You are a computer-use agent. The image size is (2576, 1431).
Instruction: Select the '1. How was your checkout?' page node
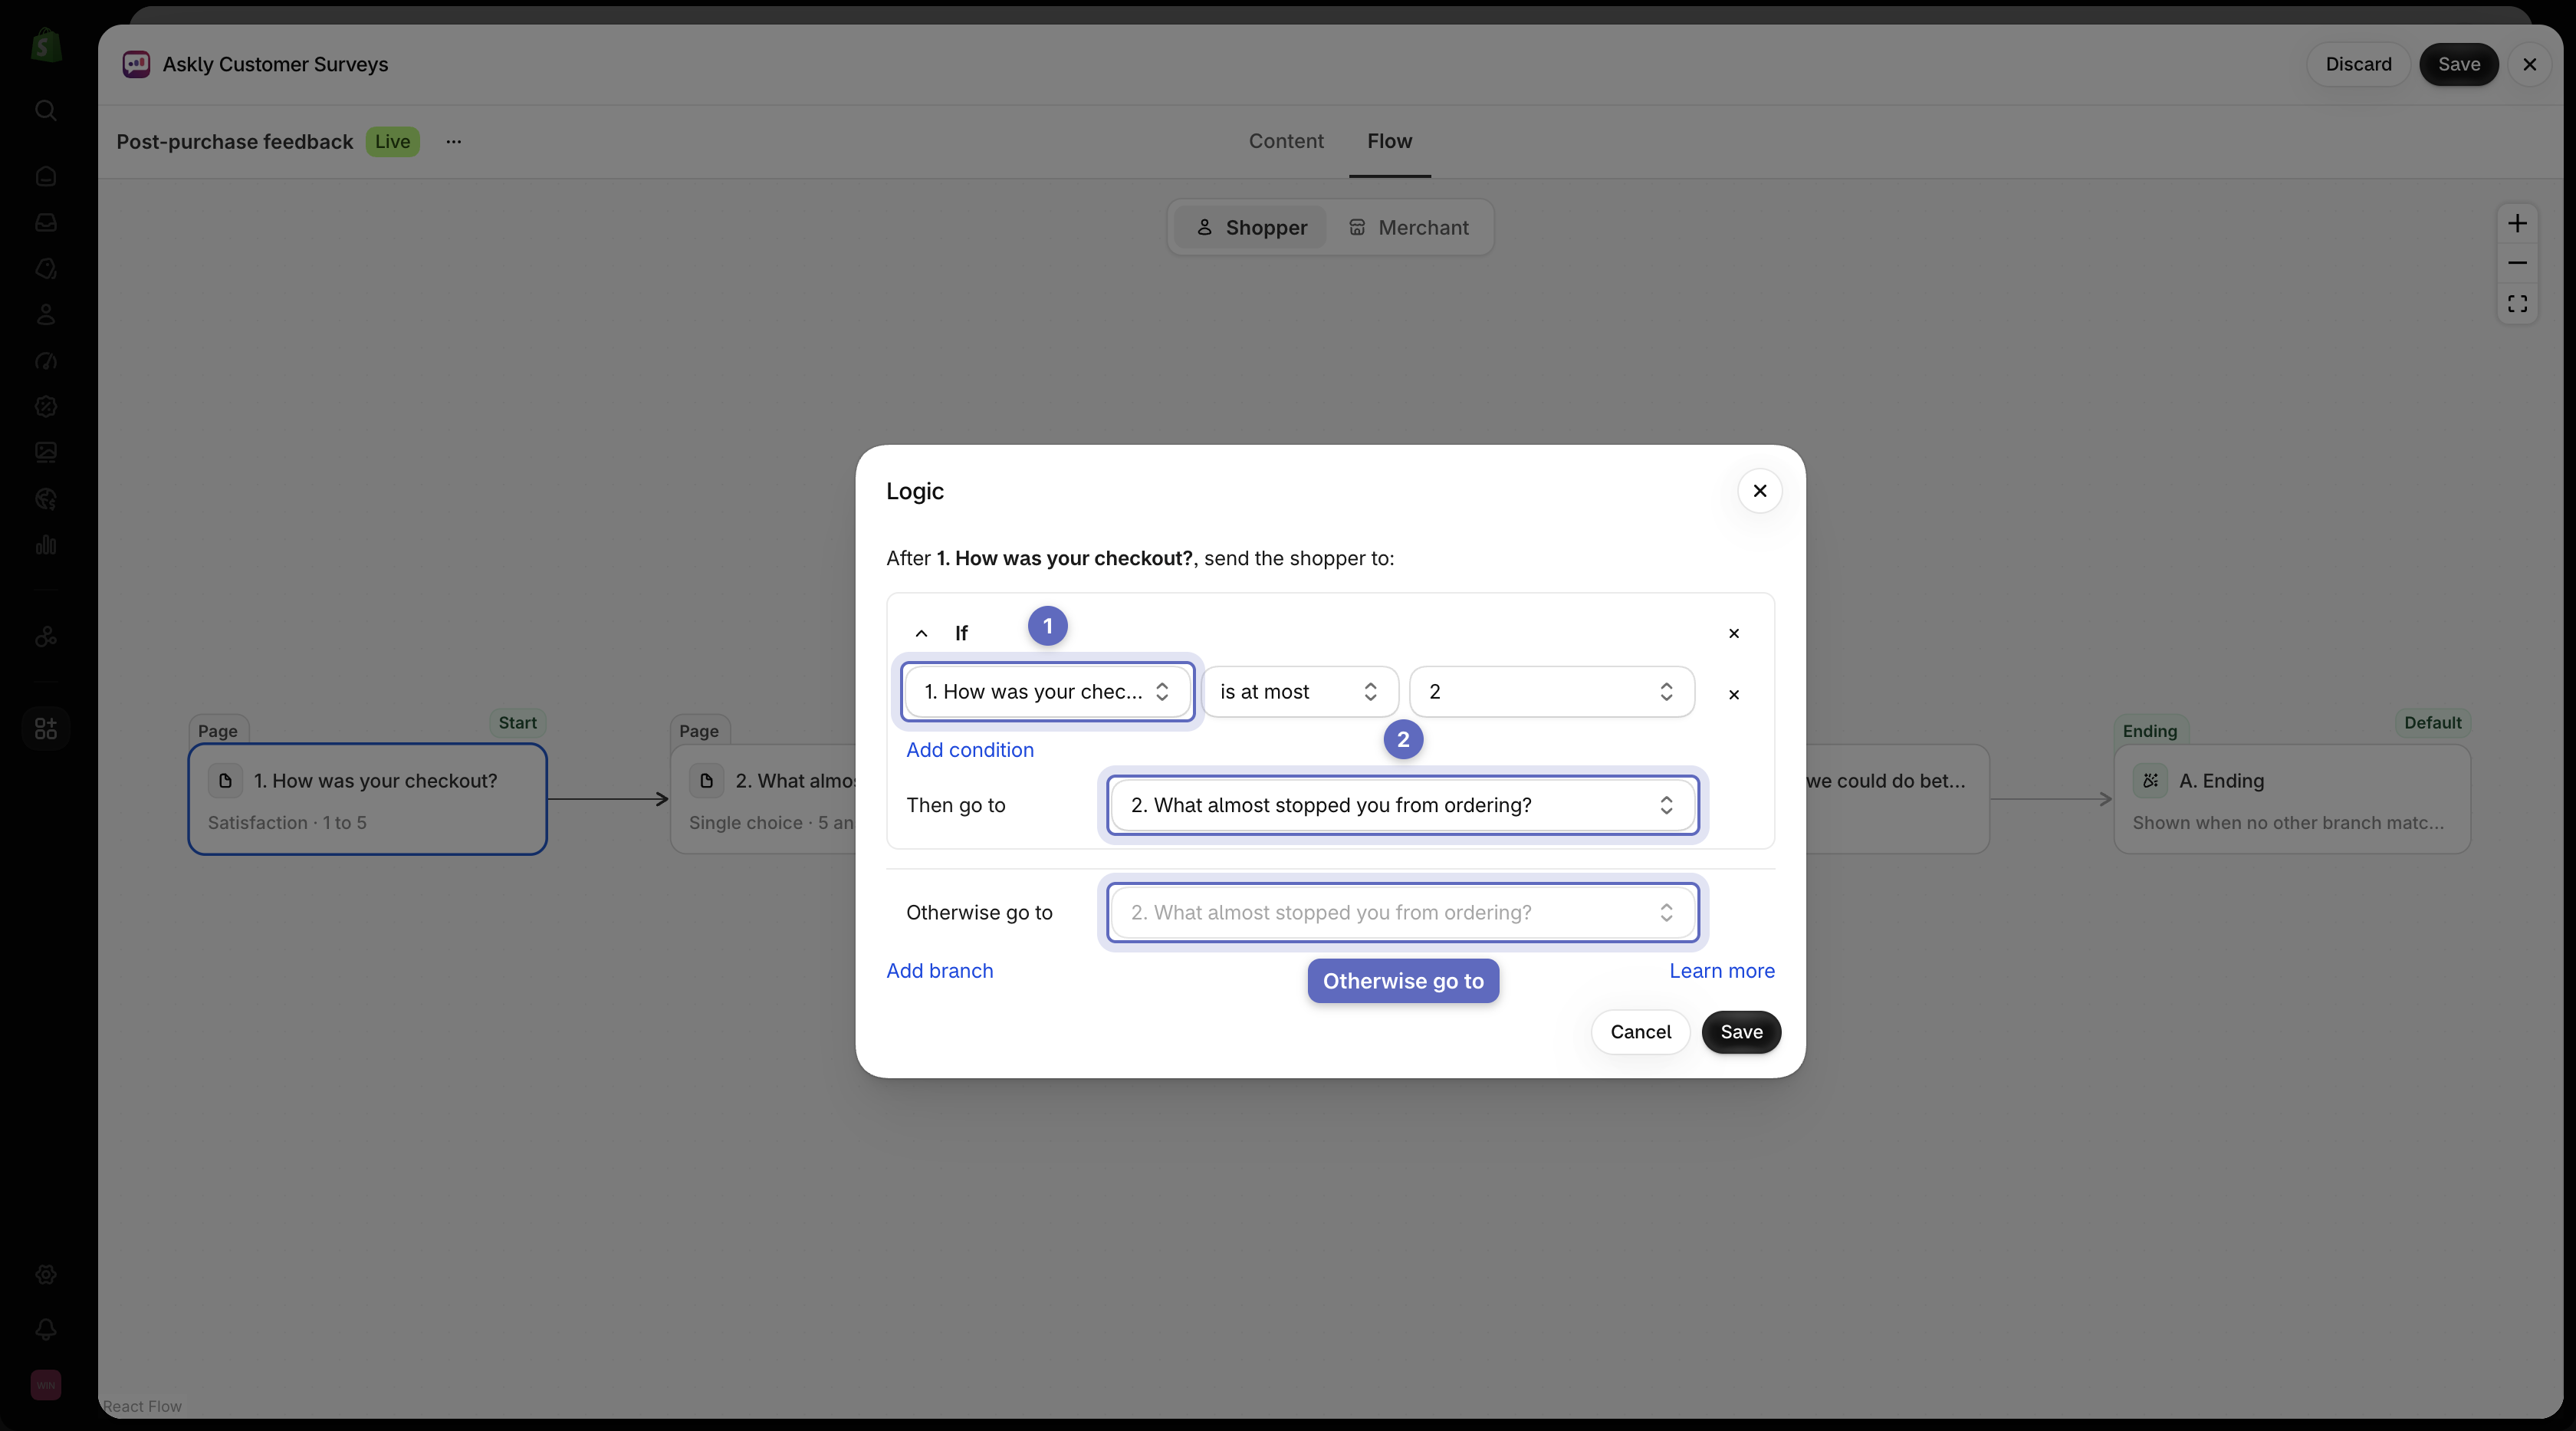click(x=367, y=799)
